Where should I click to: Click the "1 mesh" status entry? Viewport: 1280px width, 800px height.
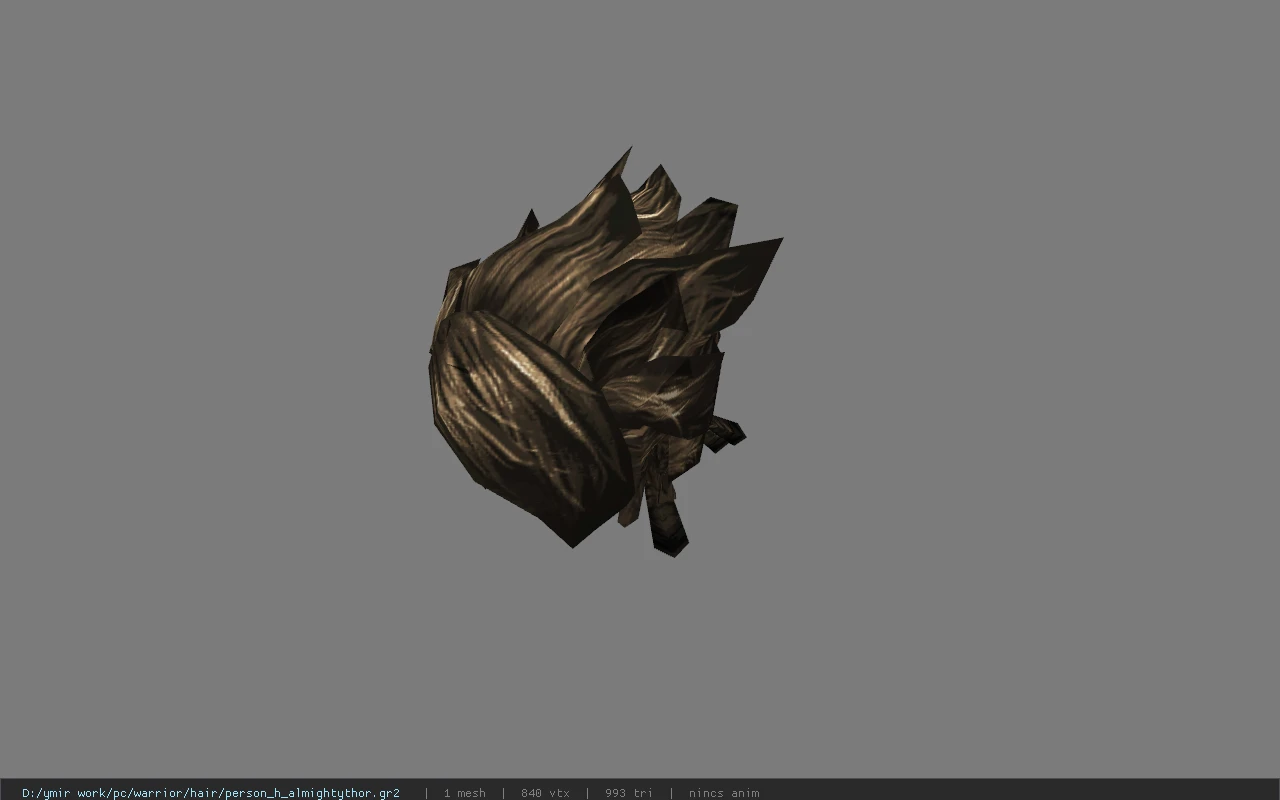pyautogui.click(x=464, y=793)
